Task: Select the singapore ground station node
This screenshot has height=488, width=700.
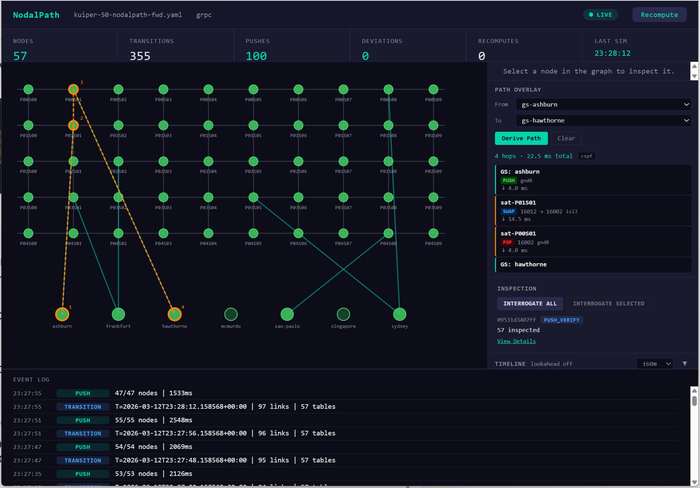Action: [x=343, y=314]
